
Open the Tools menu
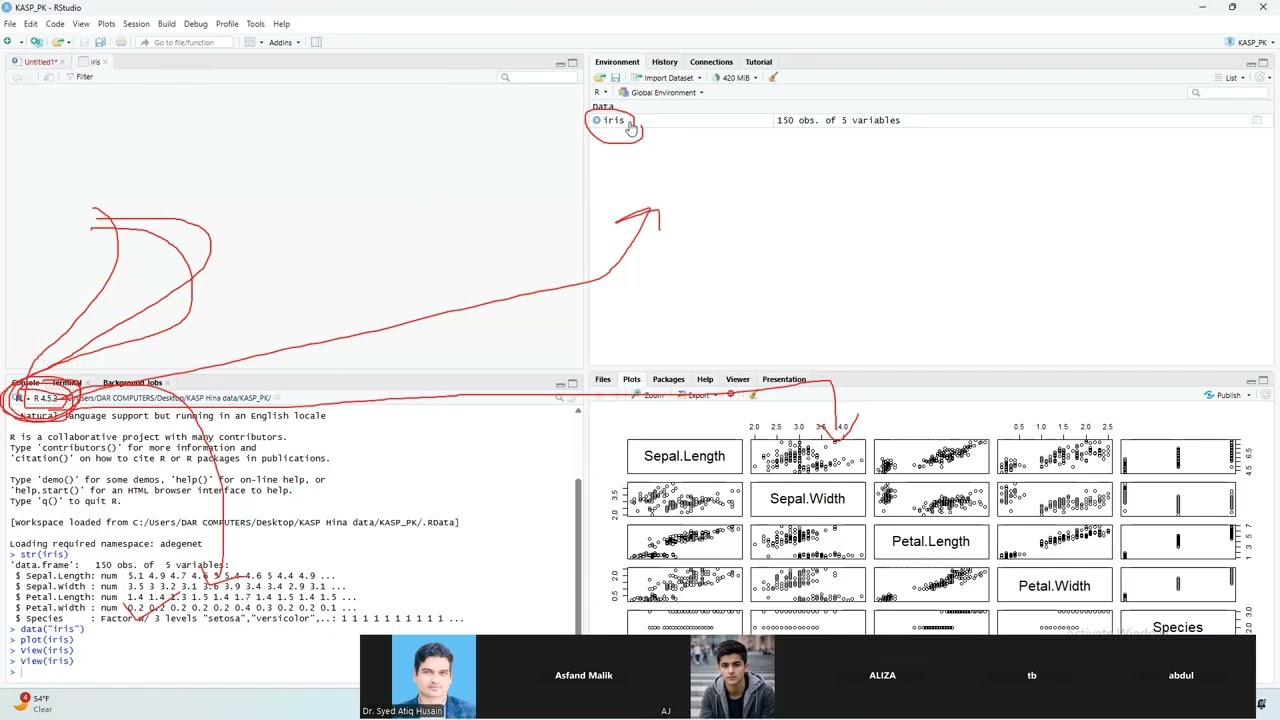click(x=255, y=24)
